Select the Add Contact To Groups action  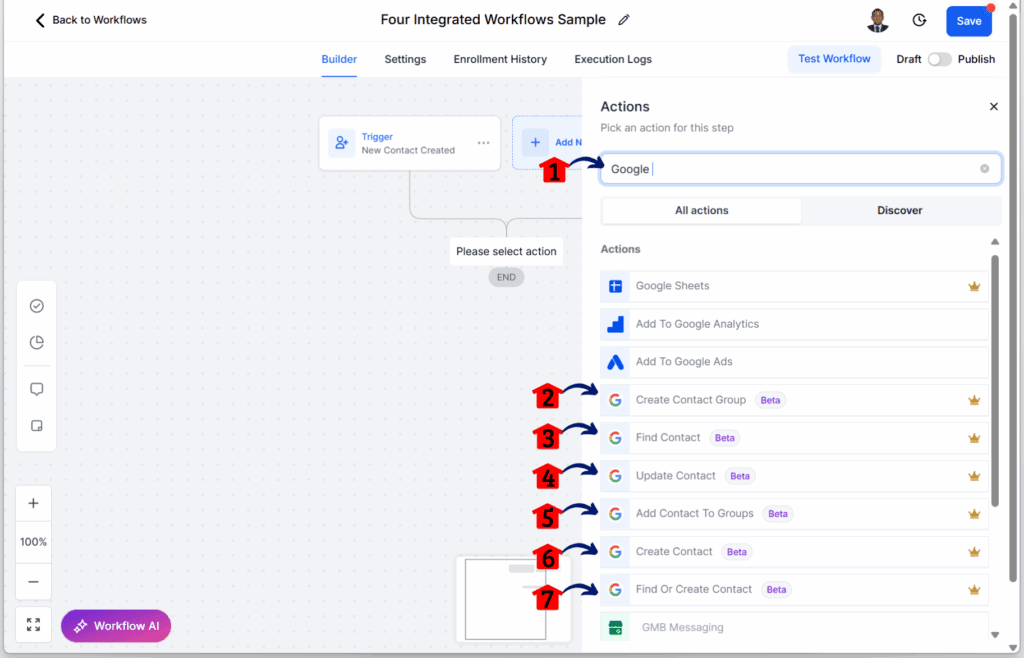[793, 514]
